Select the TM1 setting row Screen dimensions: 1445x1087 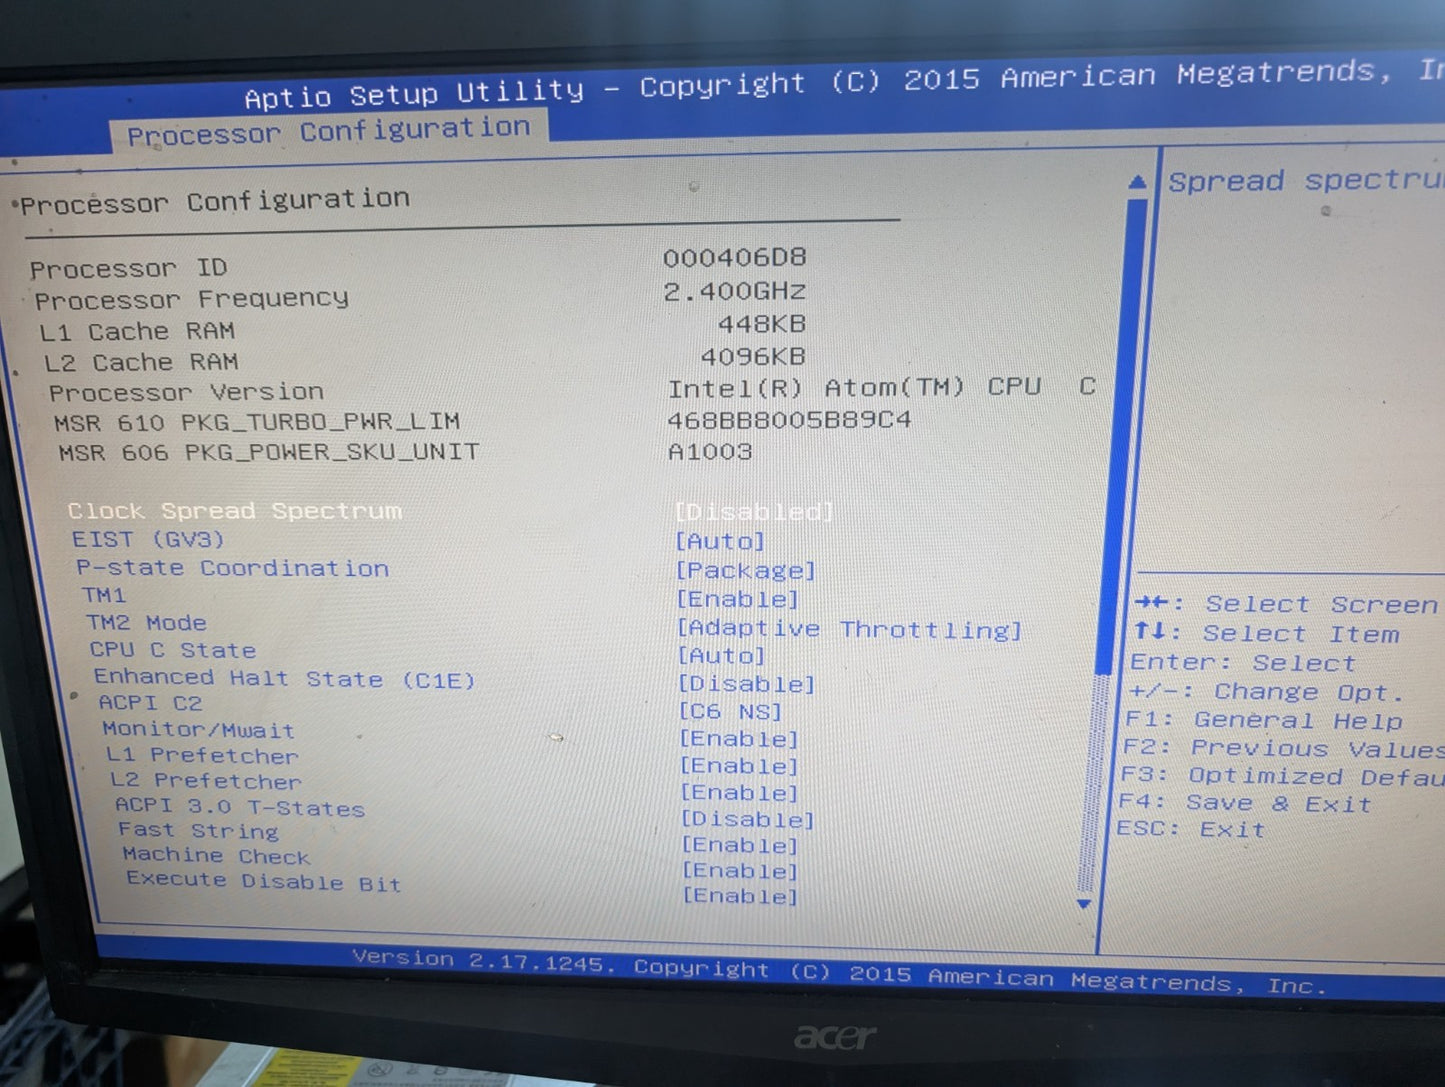click(104, 595)
